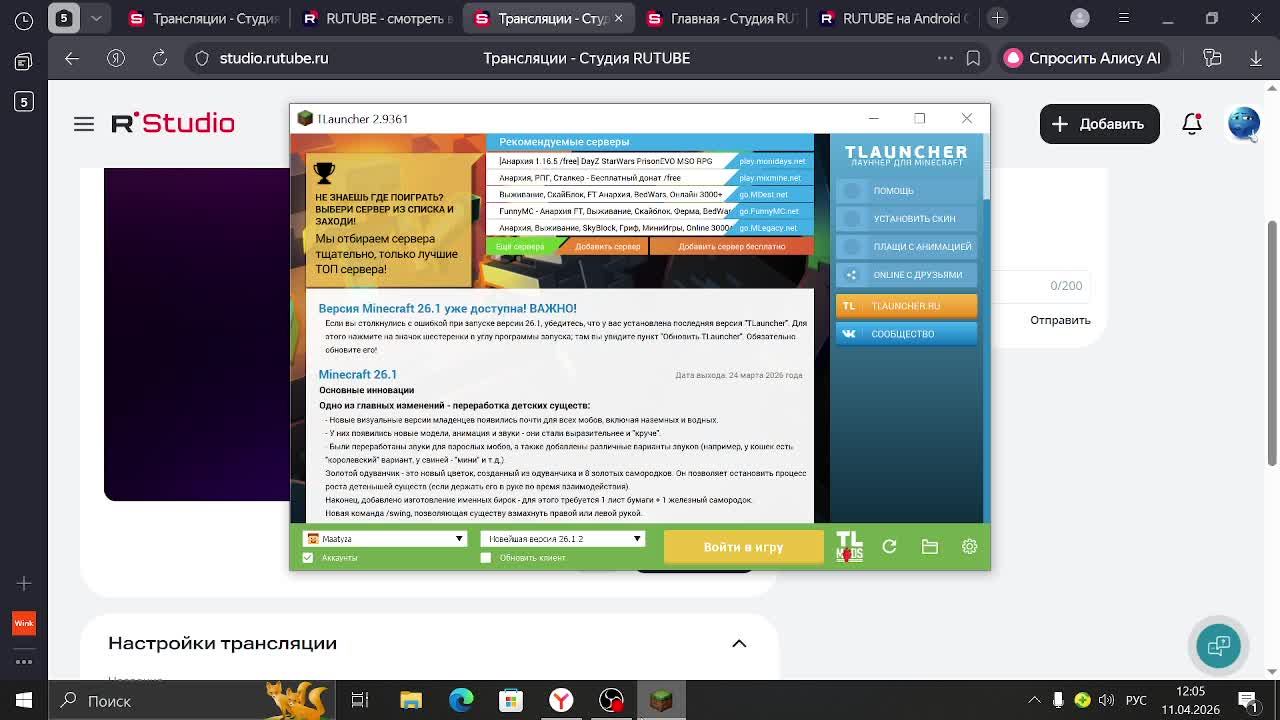Click the support chat floating icon
1280x720 pixels.
(1218, 646)
